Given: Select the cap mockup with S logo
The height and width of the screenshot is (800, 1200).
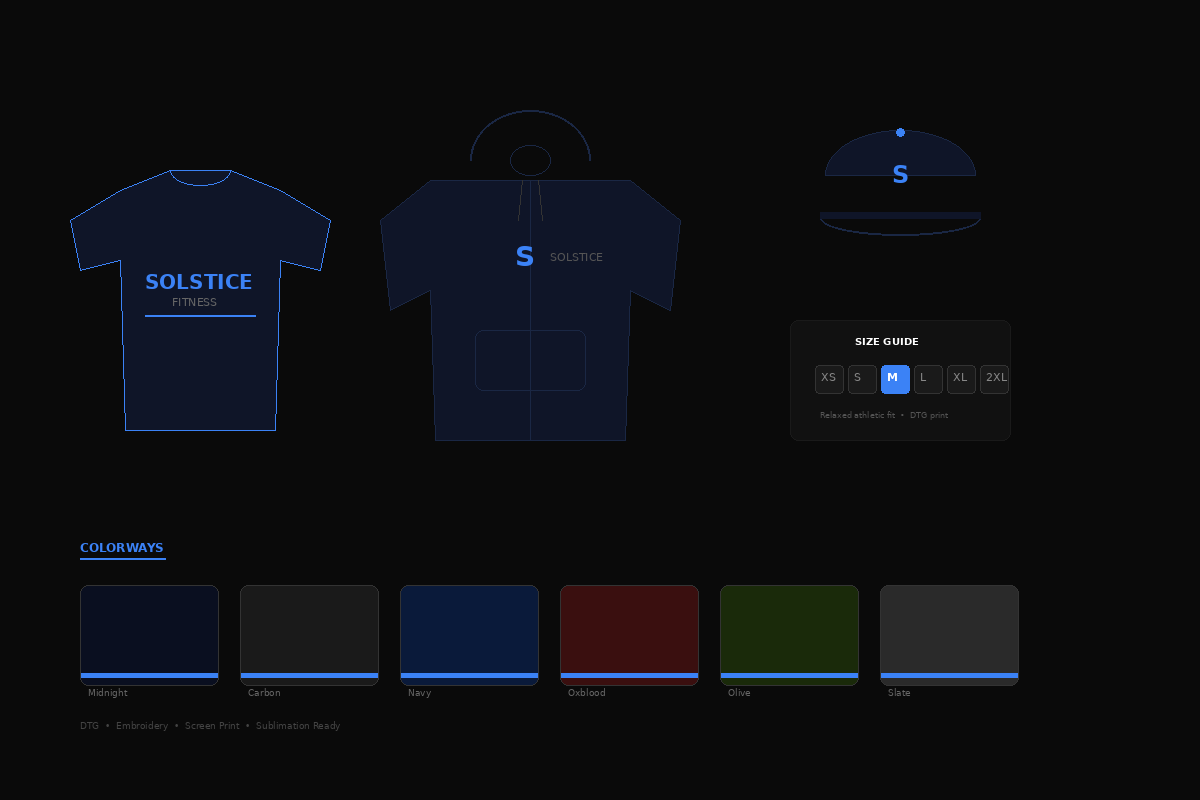Looking at the screenshot, I should [x=900, y=182].
